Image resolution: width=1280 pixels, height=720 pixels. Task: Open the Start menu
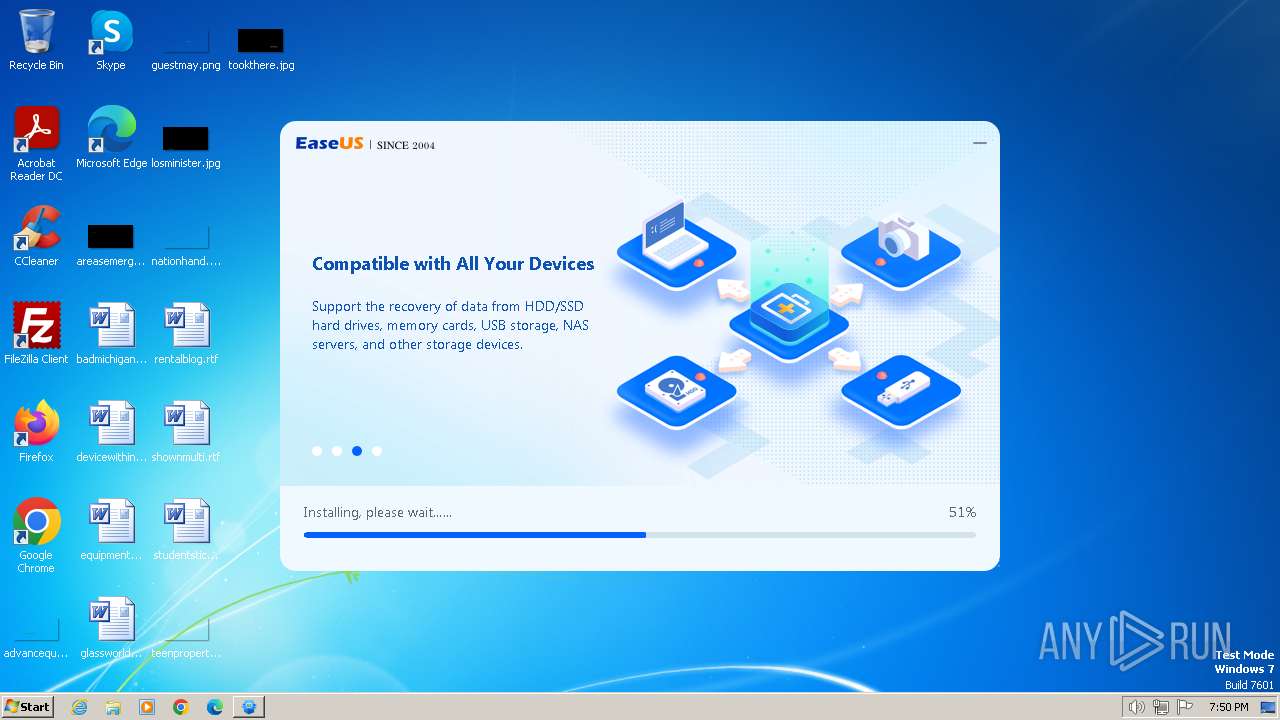click(x=27, y=707)
